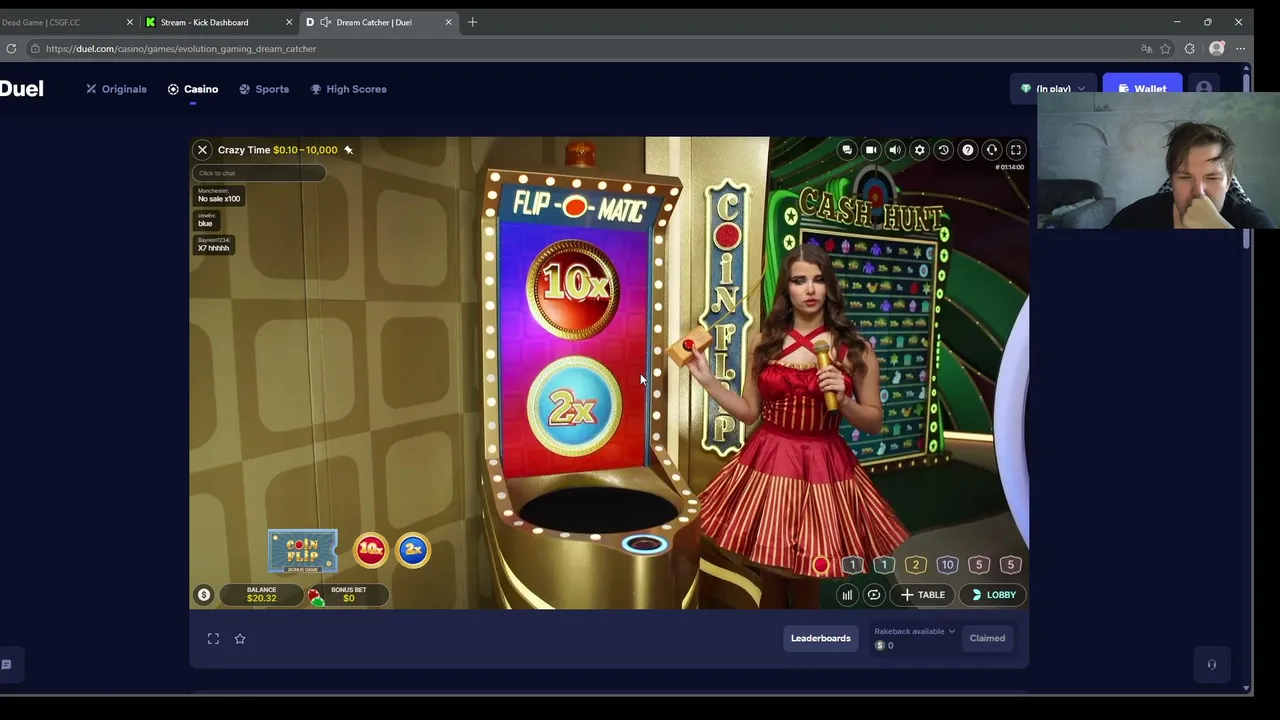Image resolution: width=1280 pixels, height=720 pixels.
Task: Select the Casino nav item
Action: (x=193, y=89)
